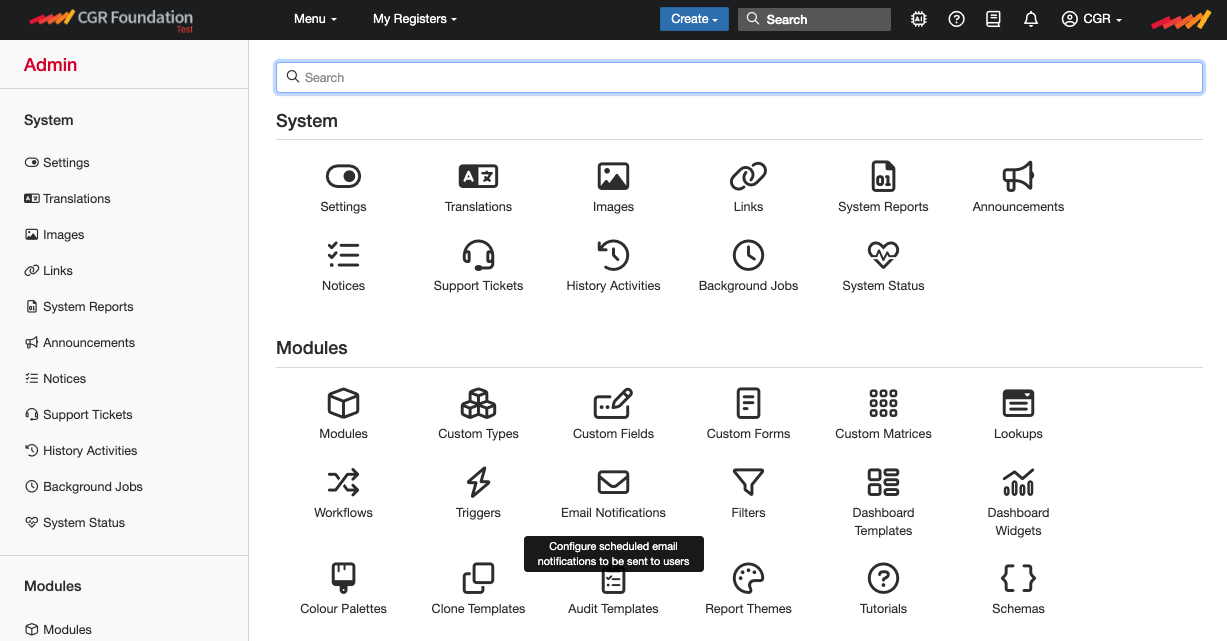Expand the Create dropdown

[694, 18]
